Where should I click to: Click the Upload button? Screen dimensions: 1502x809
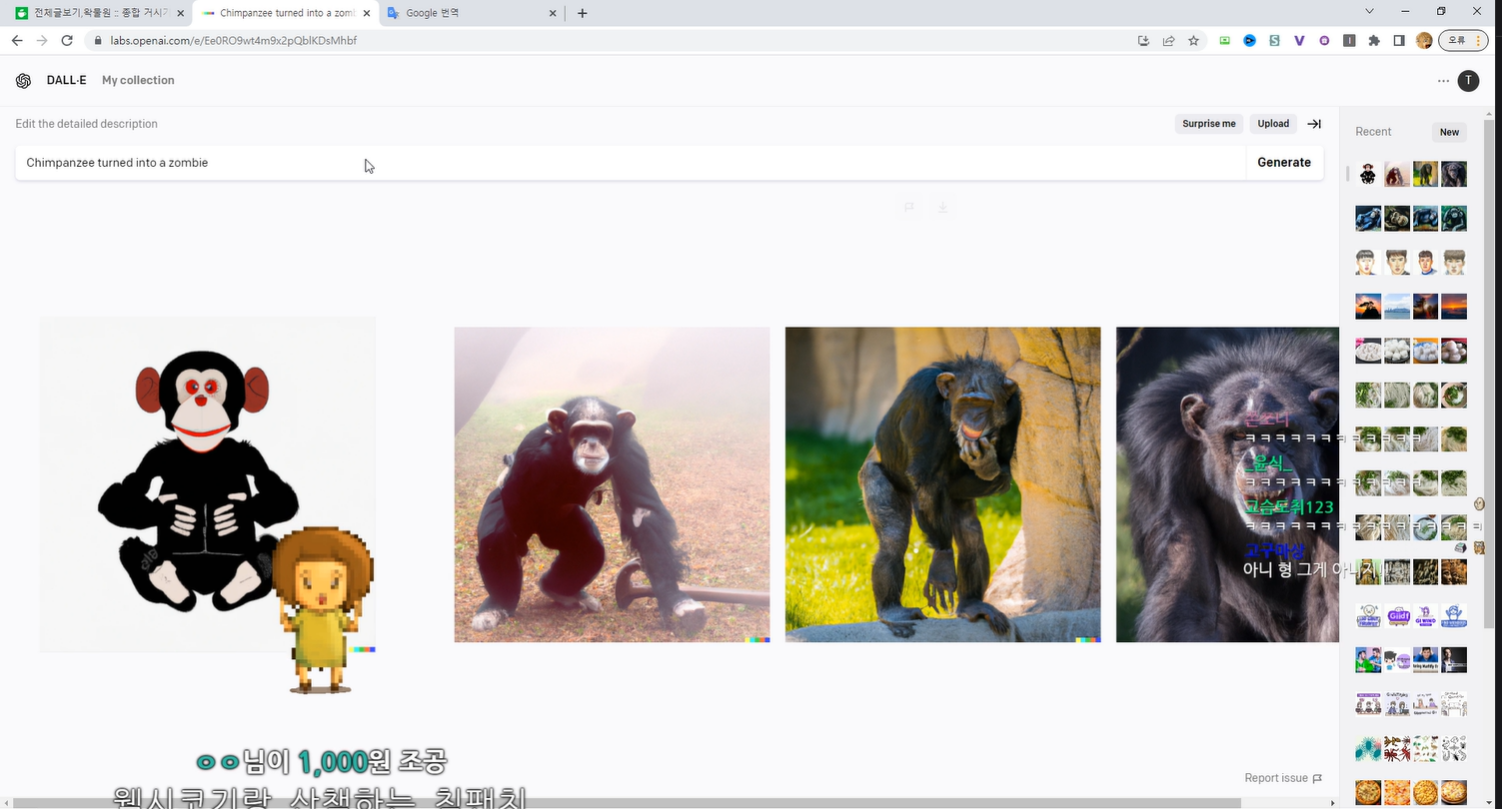tap(1272, 124)
